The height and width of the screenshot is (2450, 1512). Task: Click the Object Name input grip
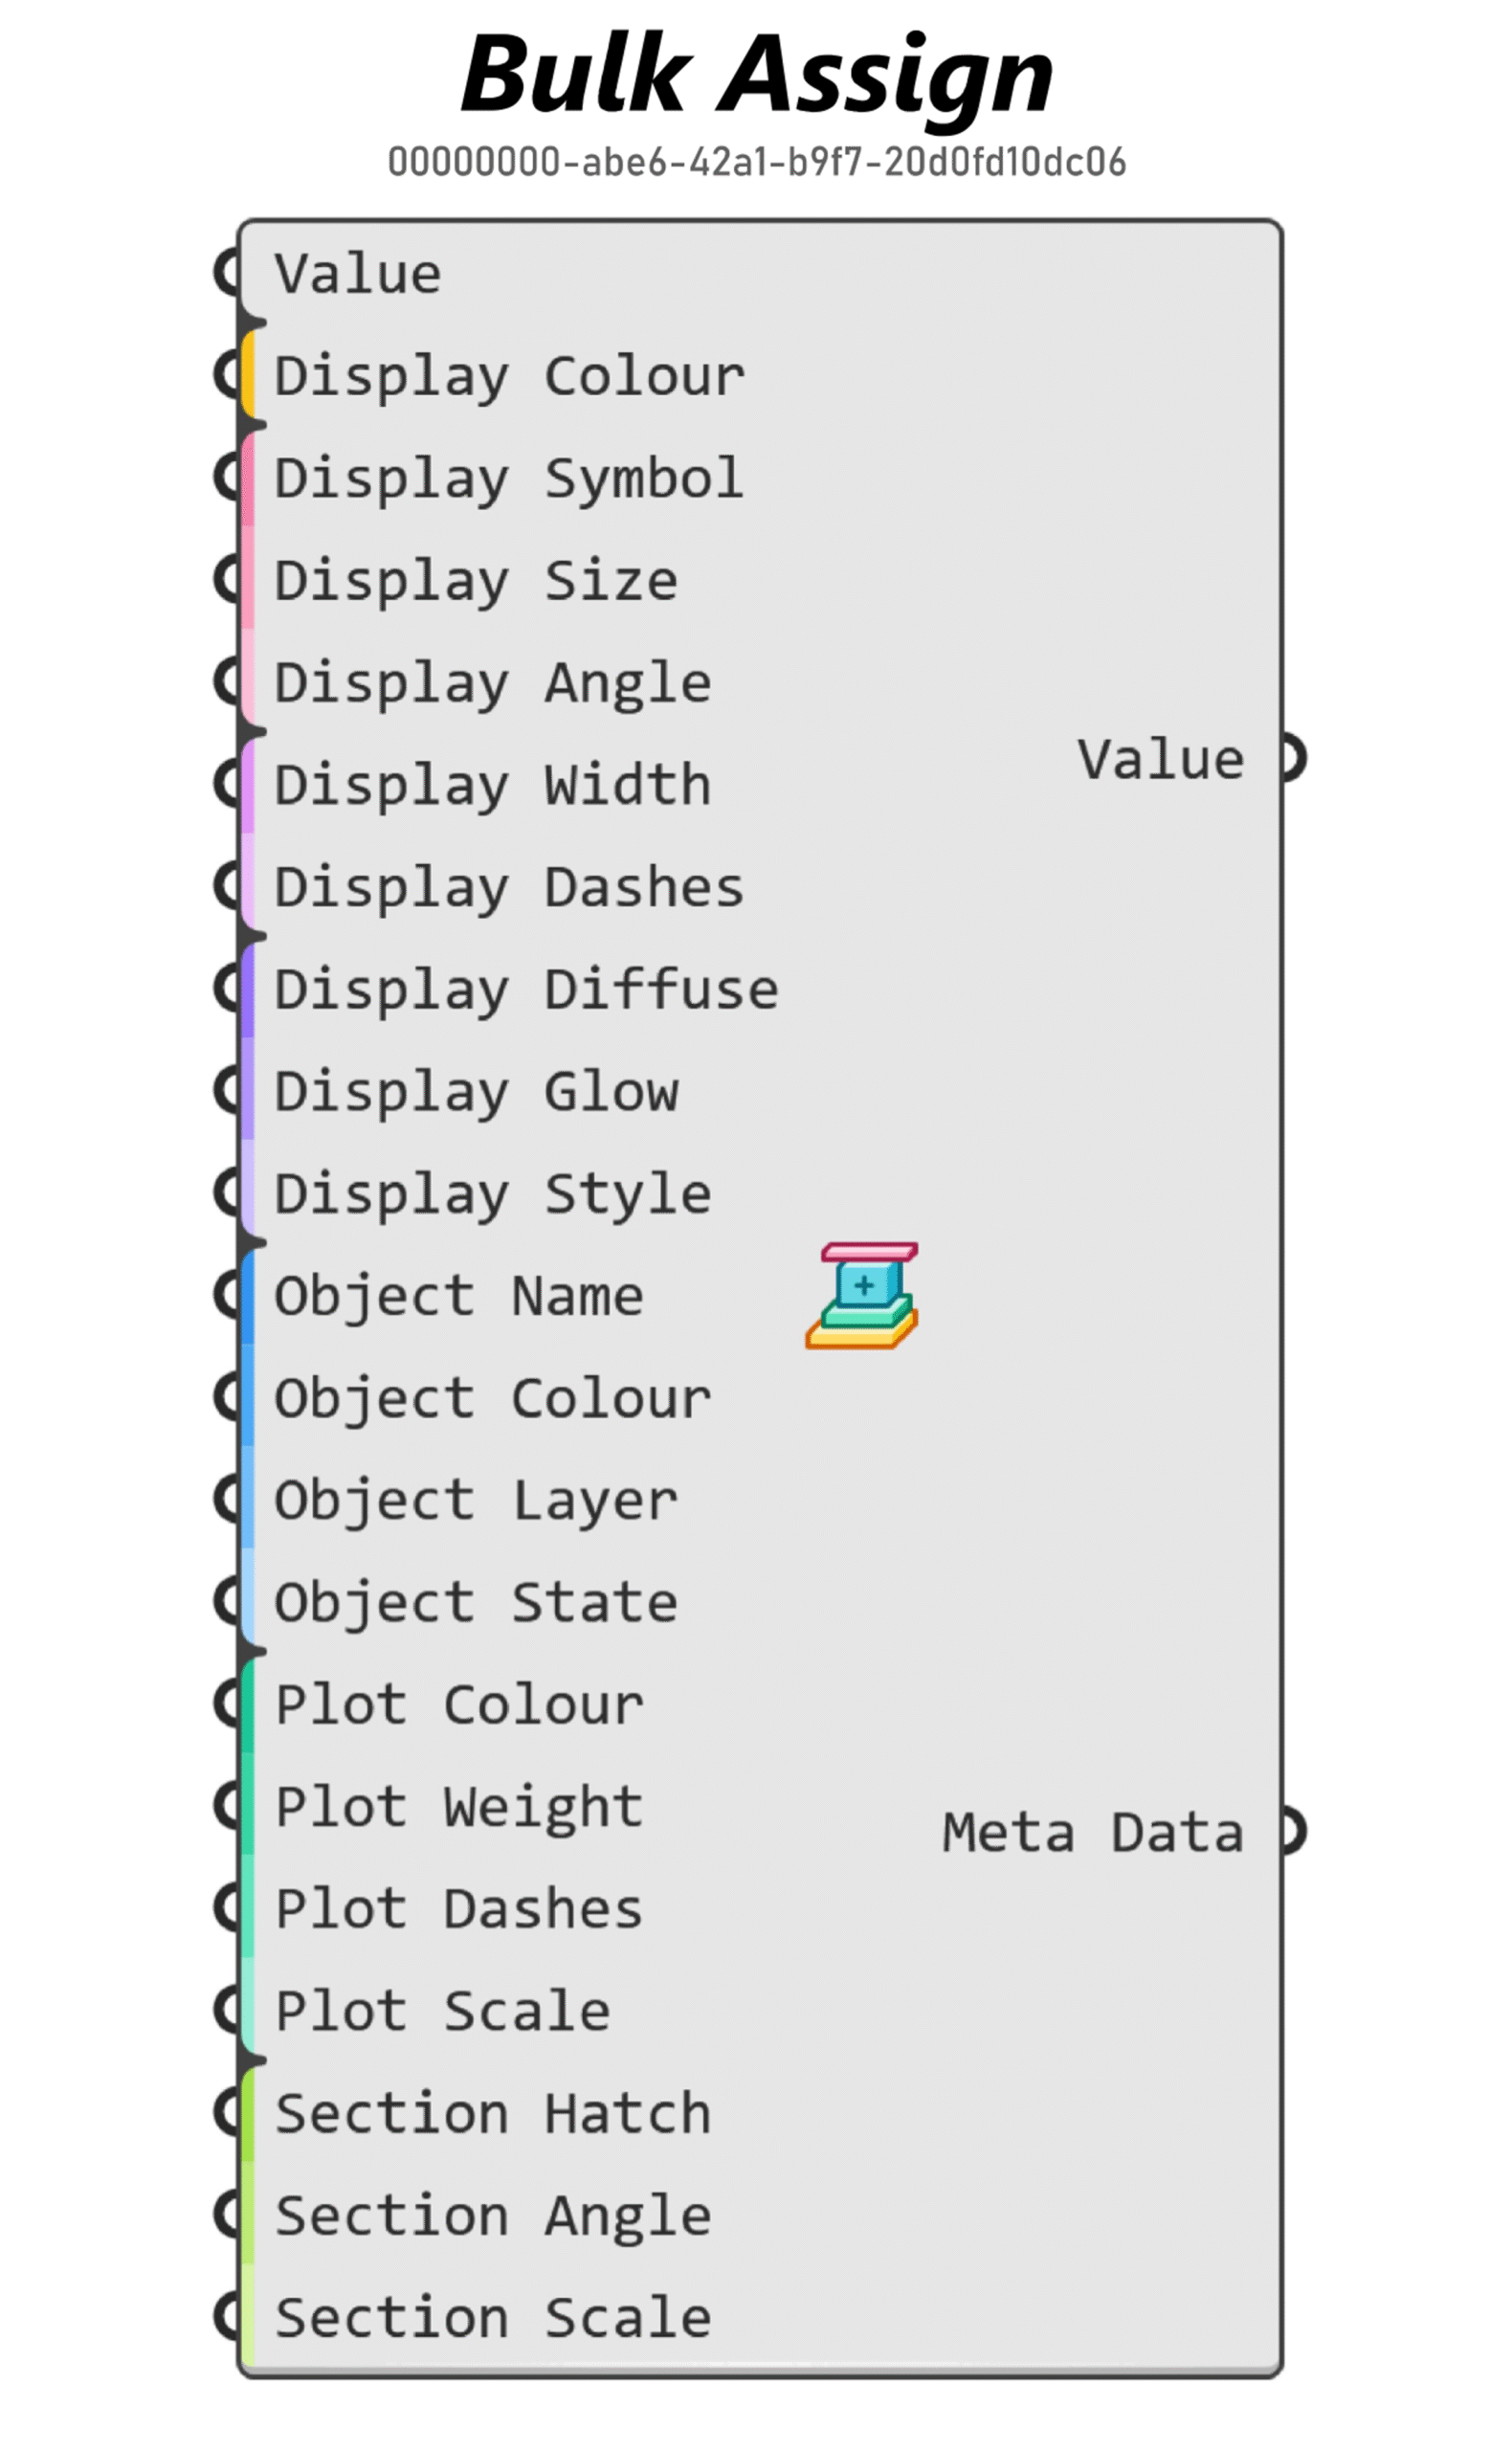coord(228,1296)
